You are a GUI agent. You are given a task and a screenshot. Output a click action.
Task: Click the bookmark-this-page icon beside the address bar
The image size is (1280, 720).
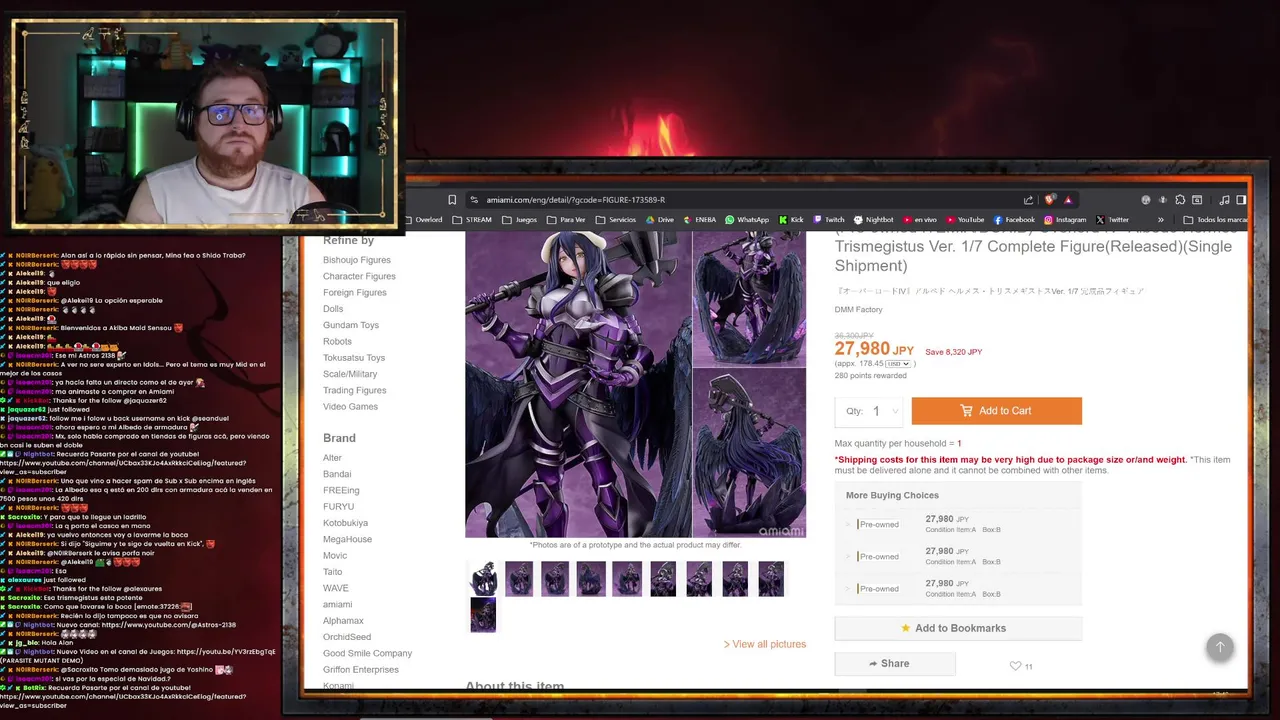[x=452, y=200]
